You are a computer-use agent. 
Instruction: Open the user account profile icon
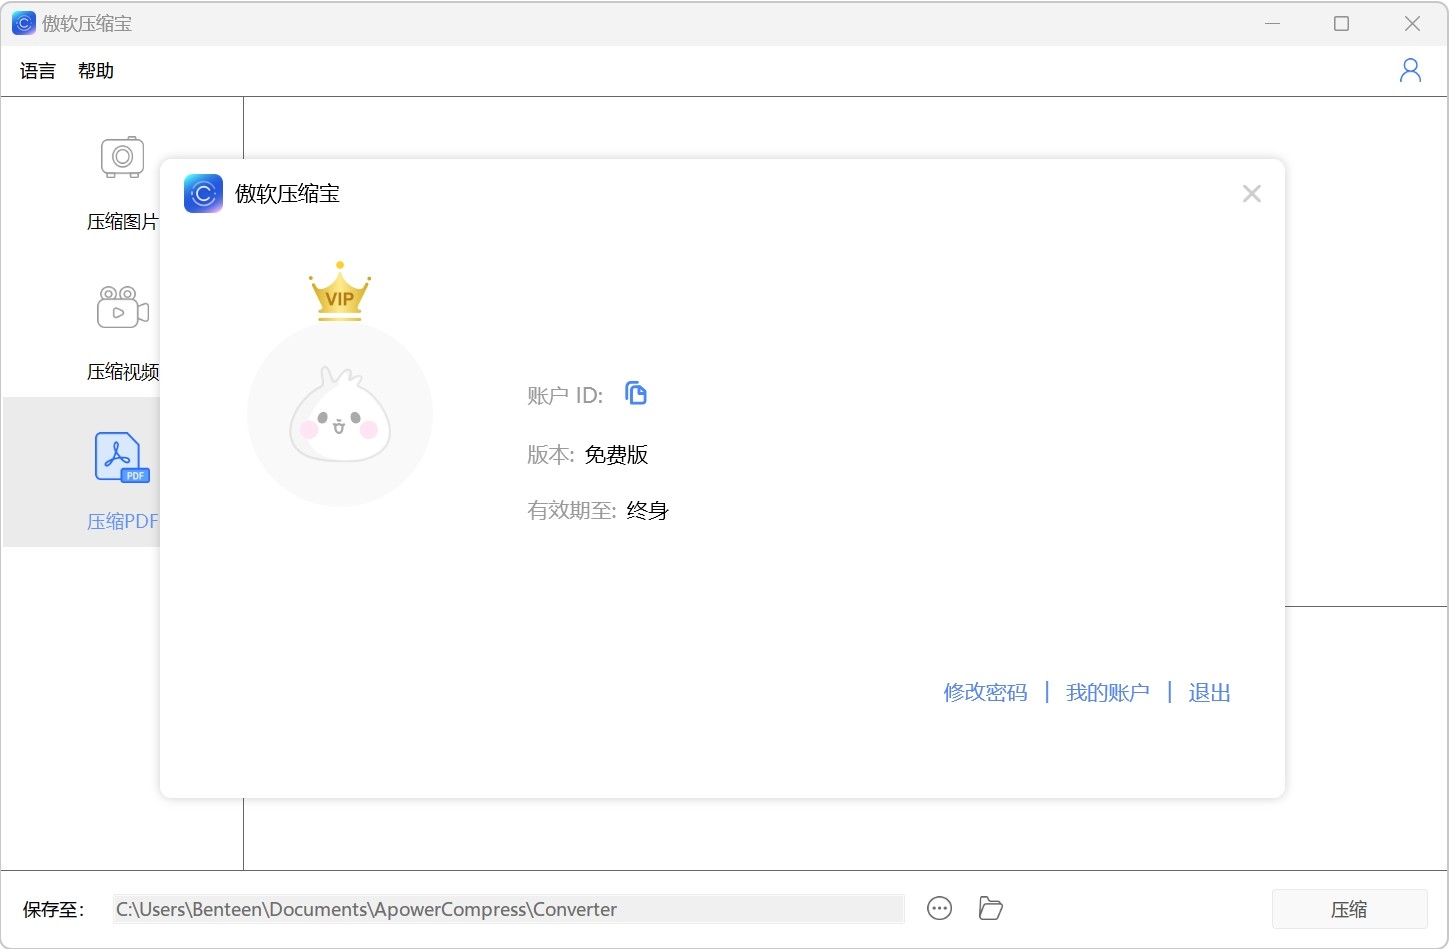pyautogui.click(x=1410, y=70)
